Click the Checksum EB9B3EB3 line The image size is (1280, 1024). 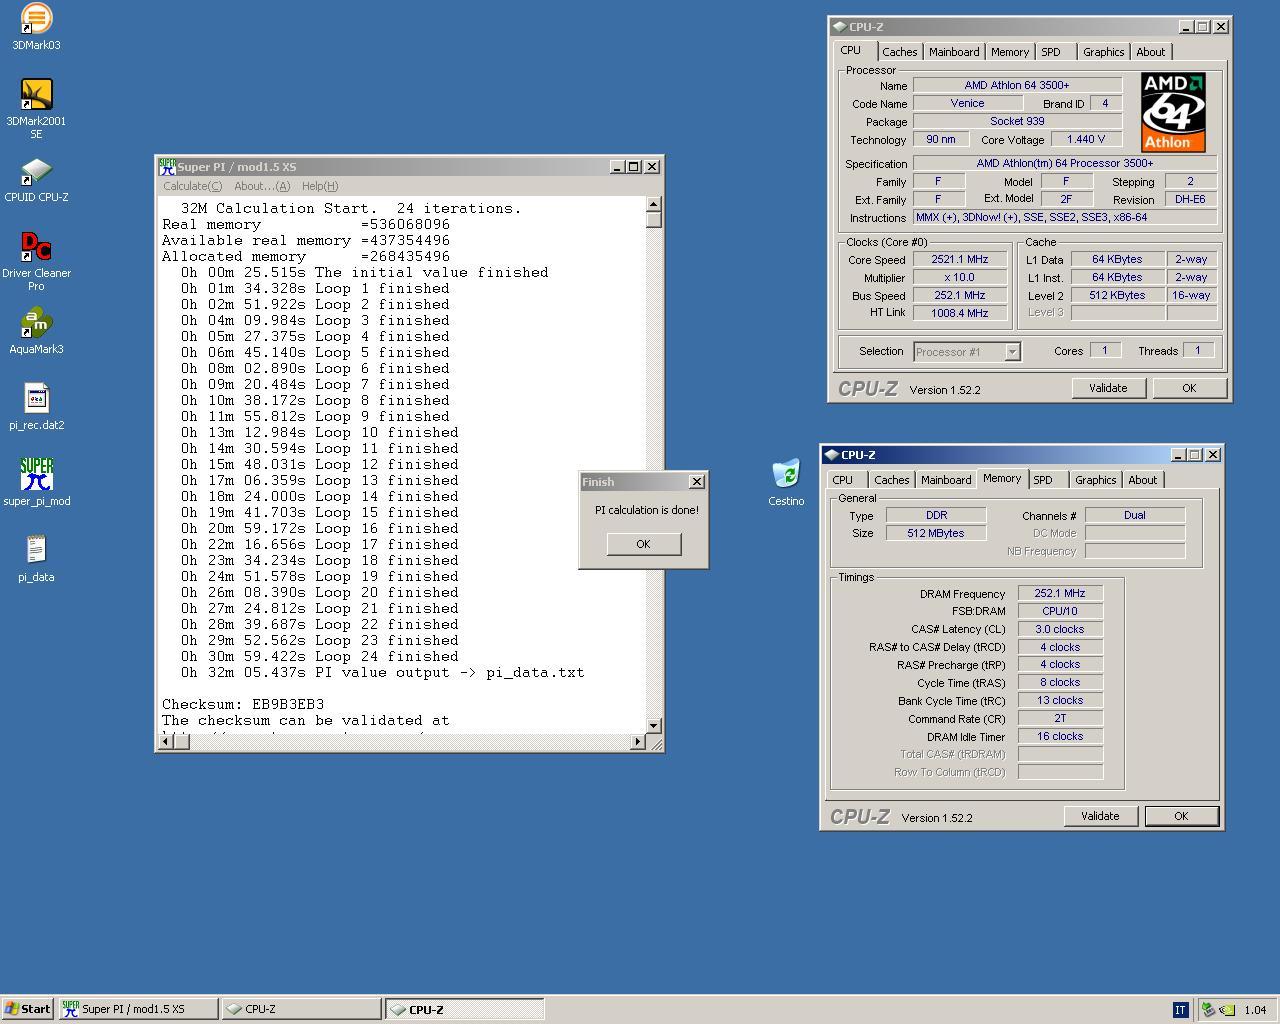(243, 704)
